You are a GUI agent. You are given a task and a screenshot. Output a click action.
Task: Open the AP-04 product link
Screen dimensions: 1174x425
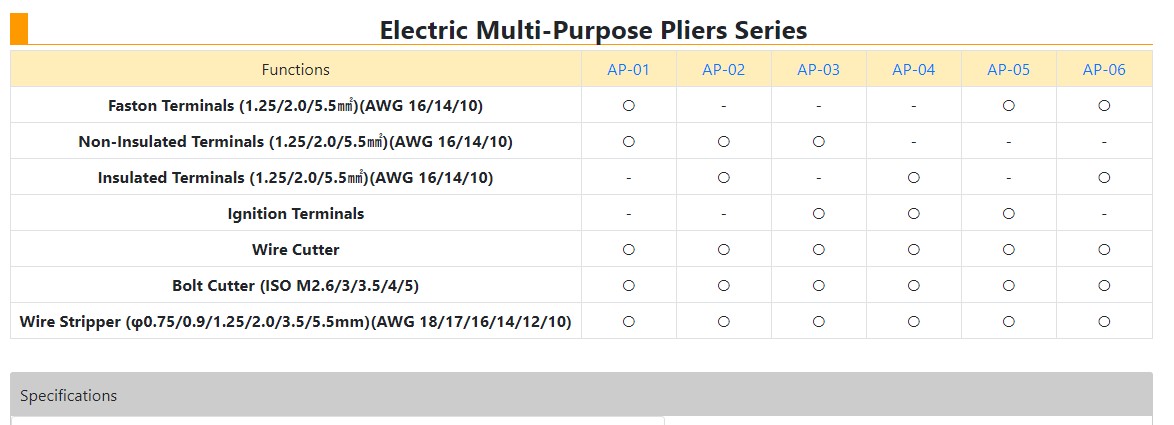pos(913,70)
